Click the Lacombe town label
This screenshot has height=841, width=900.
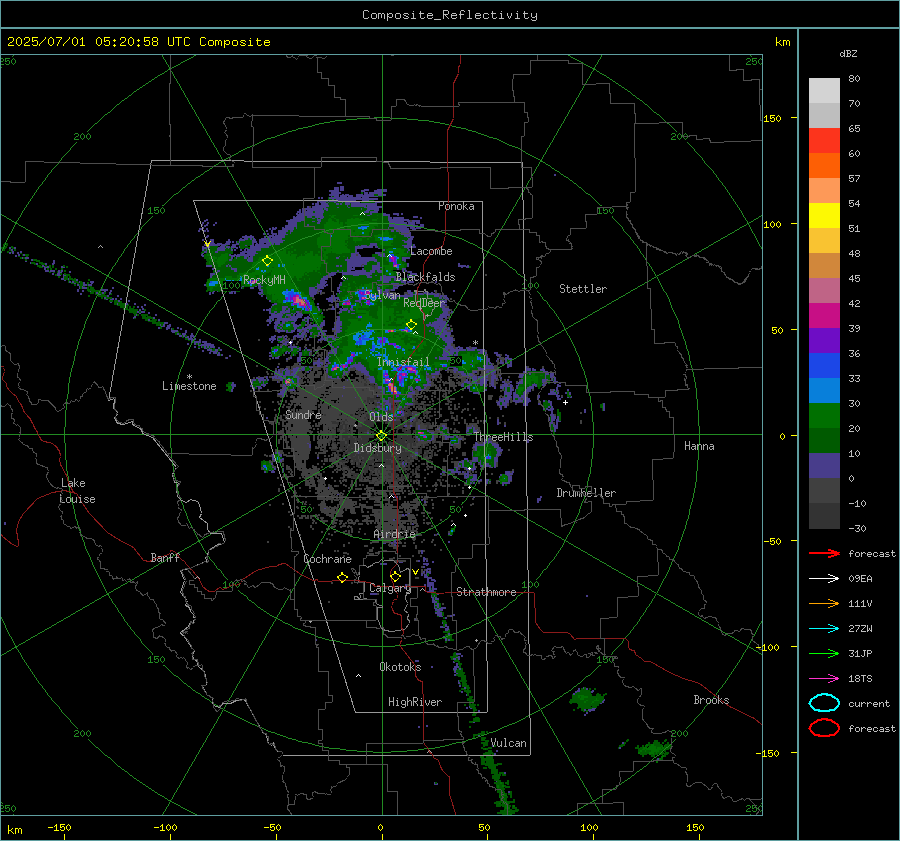[x=431, y=251]
